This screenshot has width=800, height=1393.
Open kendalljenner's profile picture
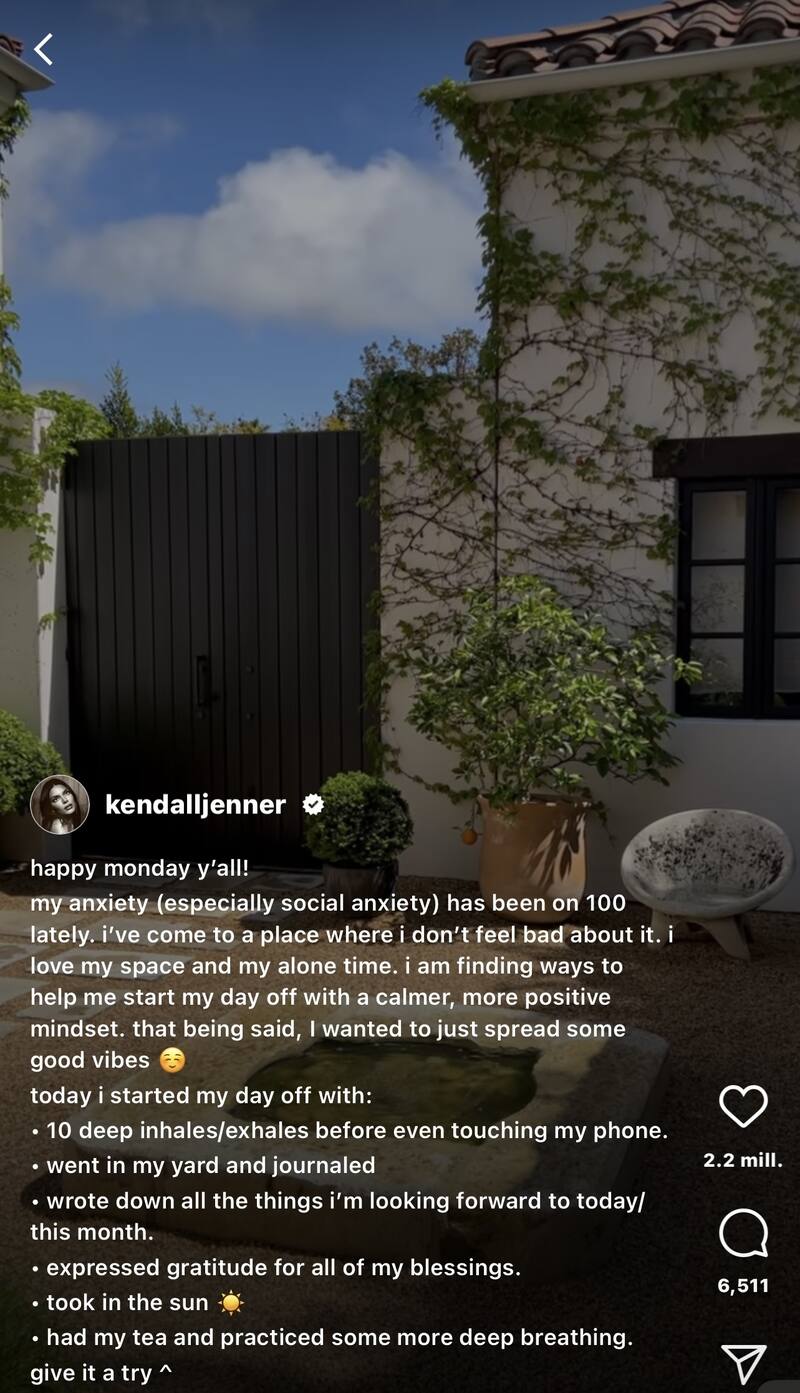(x=60, y=804)
